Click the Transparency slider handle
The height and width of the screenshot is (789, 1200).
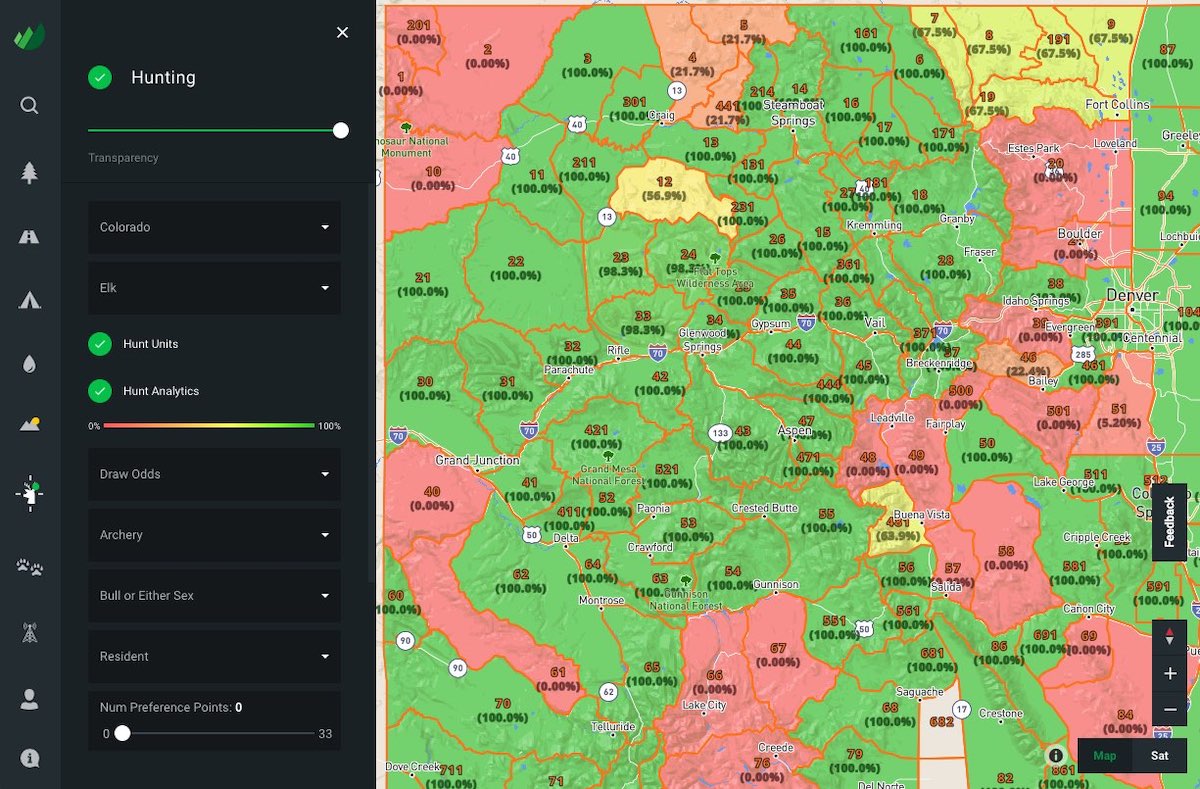[341, 130]
